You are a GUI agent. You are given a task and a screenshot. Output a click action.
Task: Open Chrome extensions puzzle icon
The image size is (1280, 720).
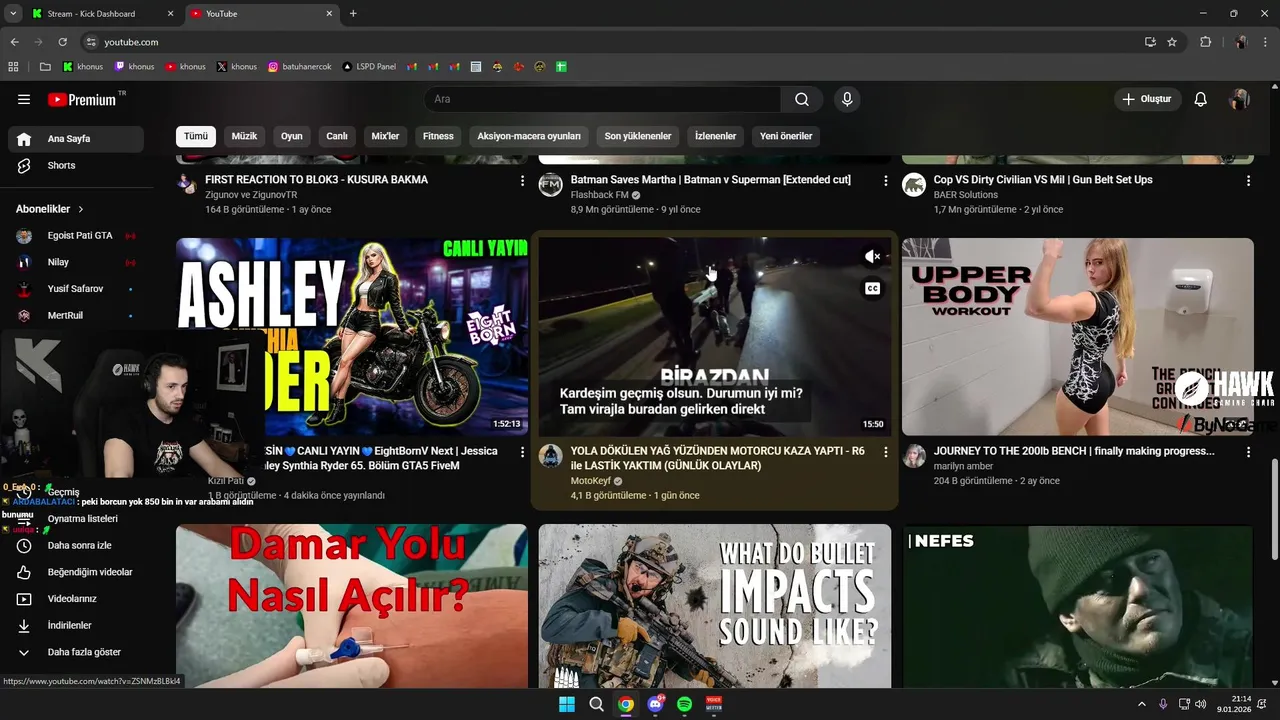tap(1205, 42)
